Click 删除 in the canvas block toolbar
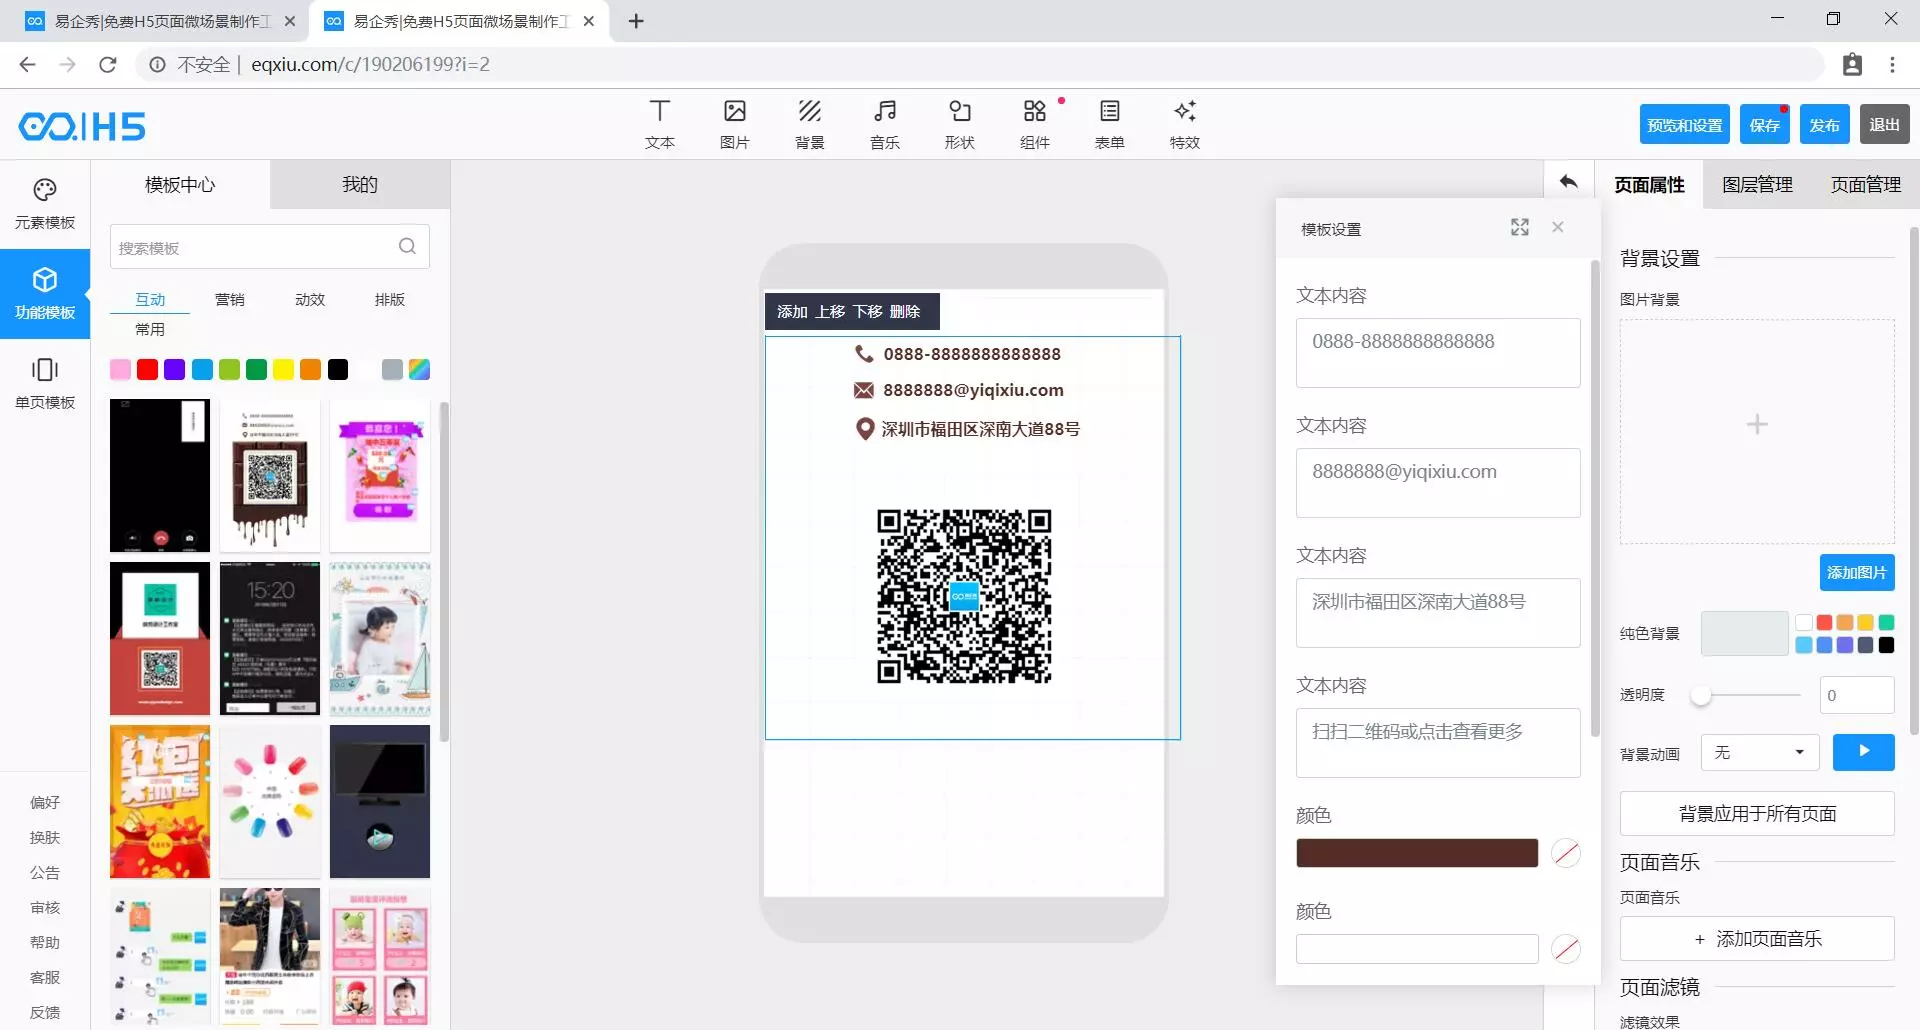The height and width of the screenshot is (1030, 1920). coord(905,312)
